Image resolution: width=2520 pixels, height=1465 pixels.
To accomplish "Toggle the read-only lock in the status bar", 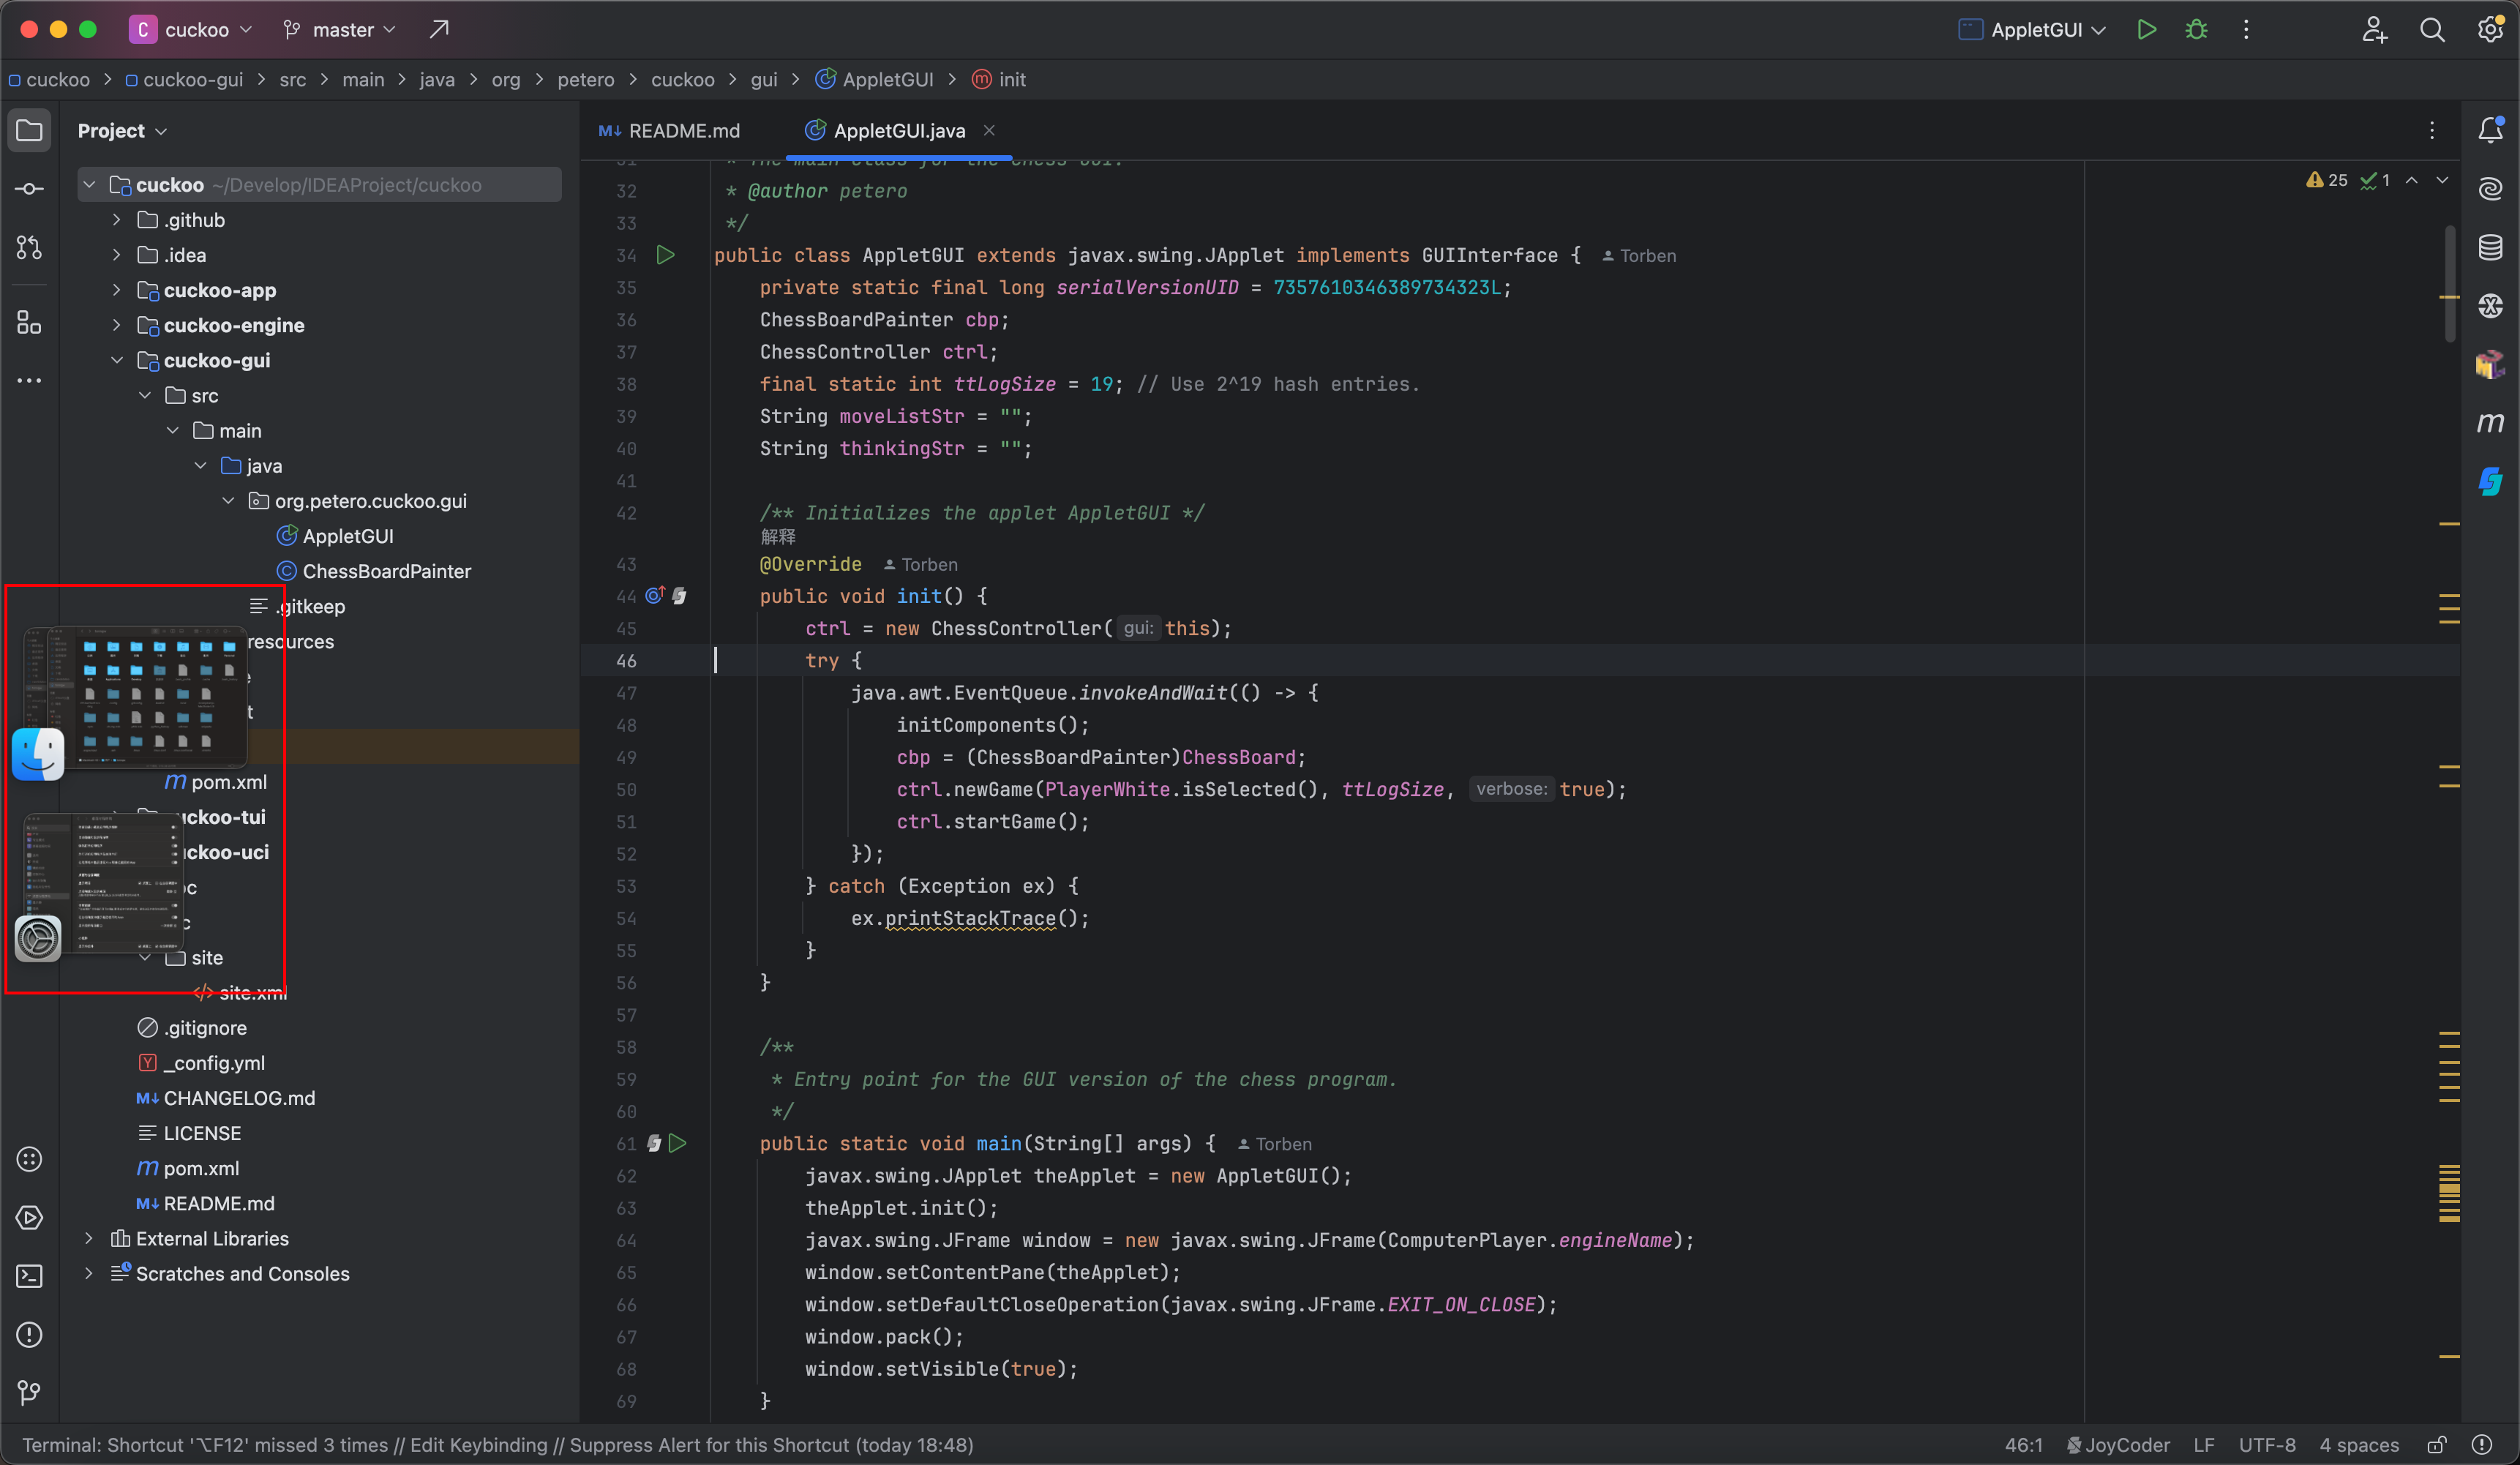I will (2437, 1444).
